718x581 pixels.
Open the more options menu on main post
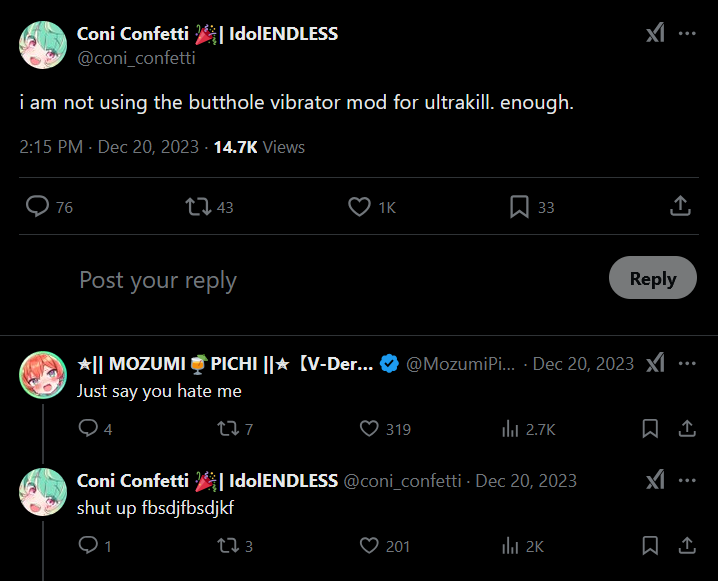tap(687, 34)
